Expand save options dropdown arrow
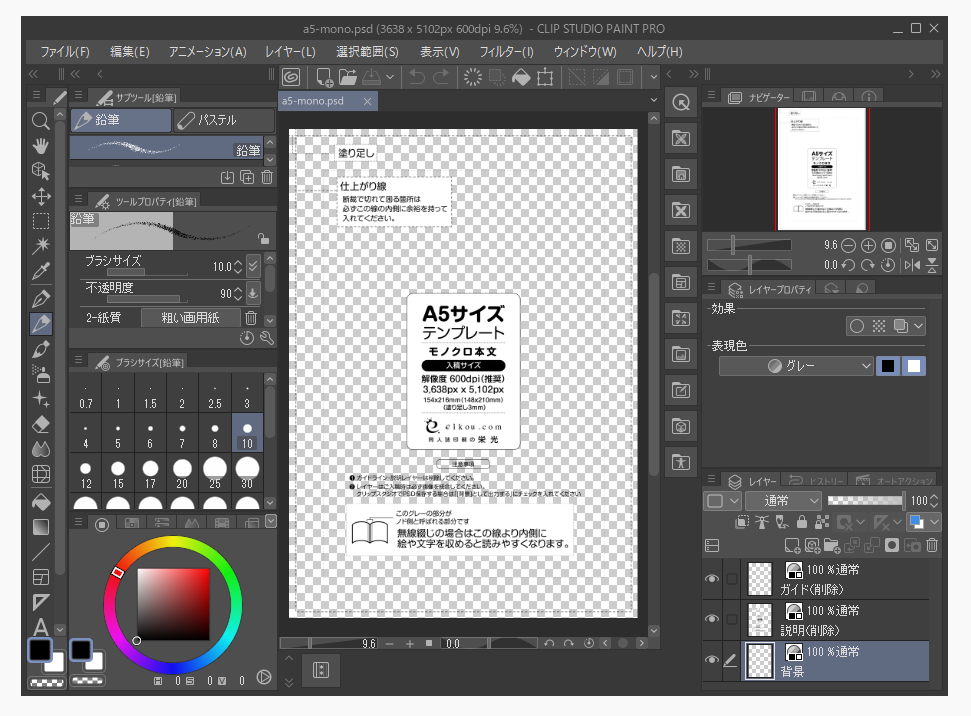 coord(390,77)
